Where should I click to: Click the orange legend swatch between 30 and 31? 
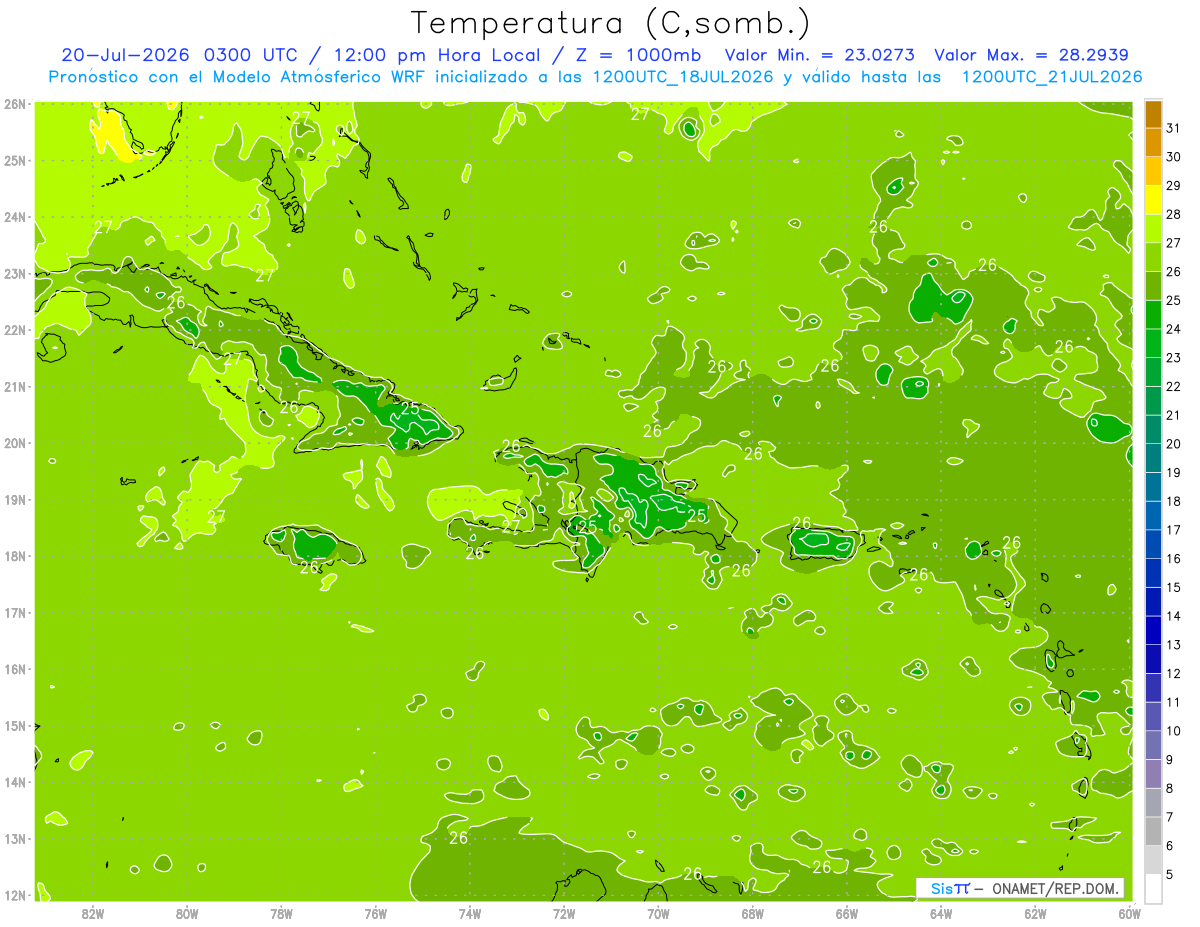(x=1153, y=143)
